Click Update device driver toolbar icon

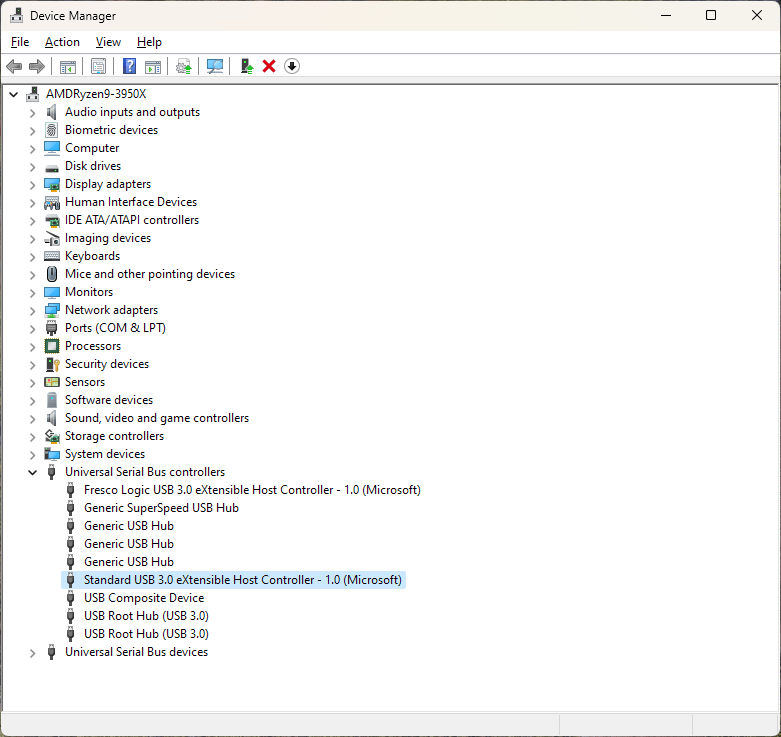click(x=184, y=66)
